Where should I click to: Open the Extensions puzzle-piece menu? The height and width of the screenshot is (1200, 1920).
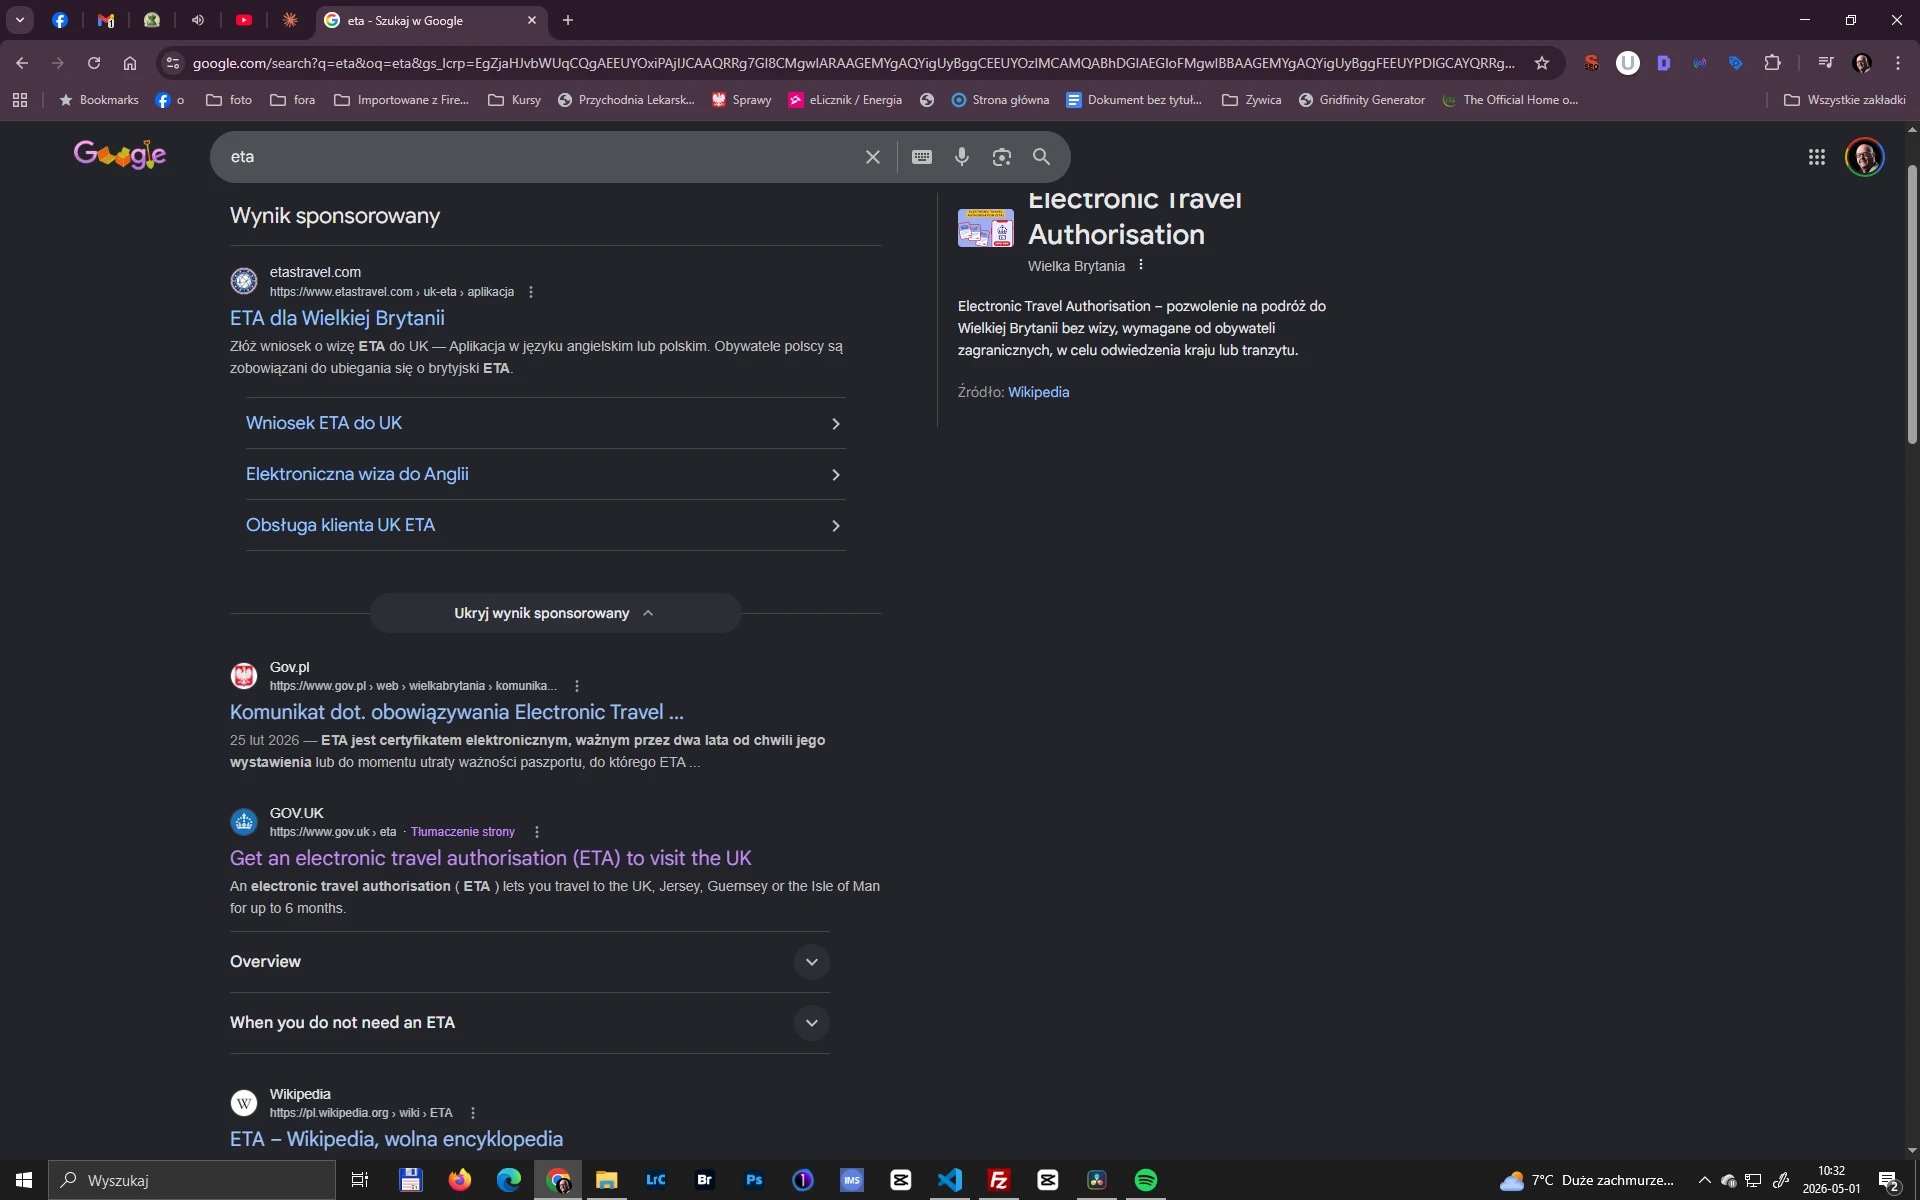tap(1773, 63)
